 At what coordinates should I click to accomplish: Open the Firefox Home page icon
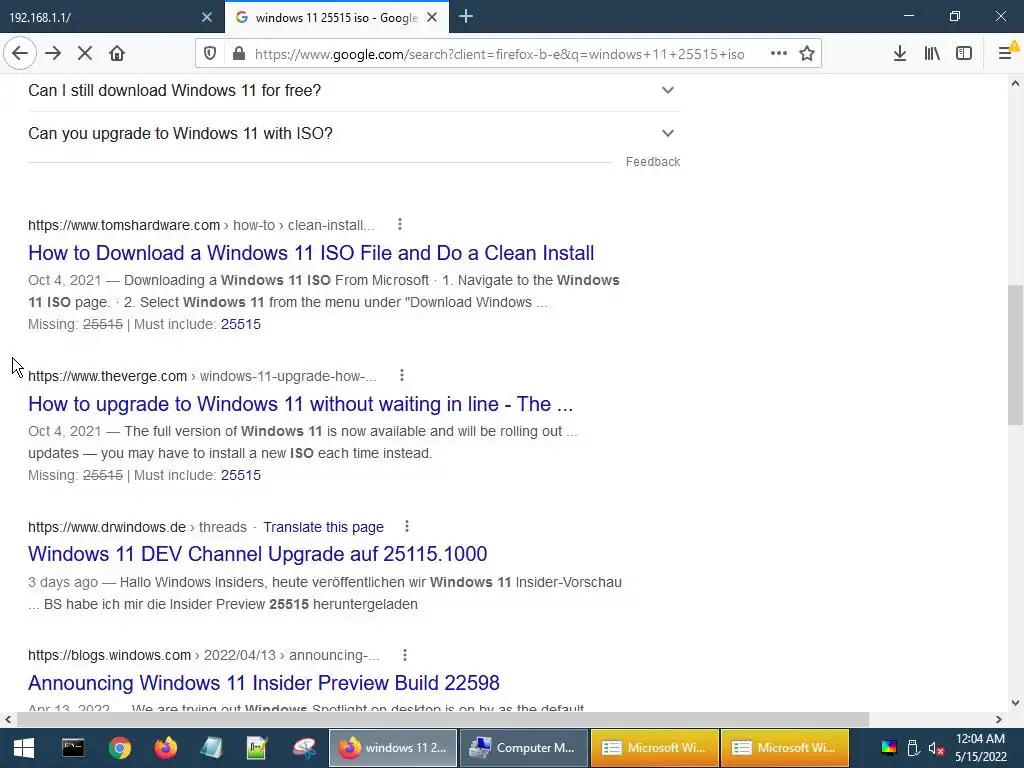(x=117, y=54)
